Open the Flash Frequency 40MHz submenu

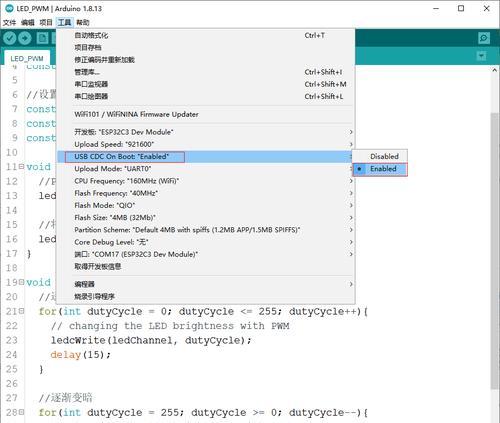click(205, 193)
